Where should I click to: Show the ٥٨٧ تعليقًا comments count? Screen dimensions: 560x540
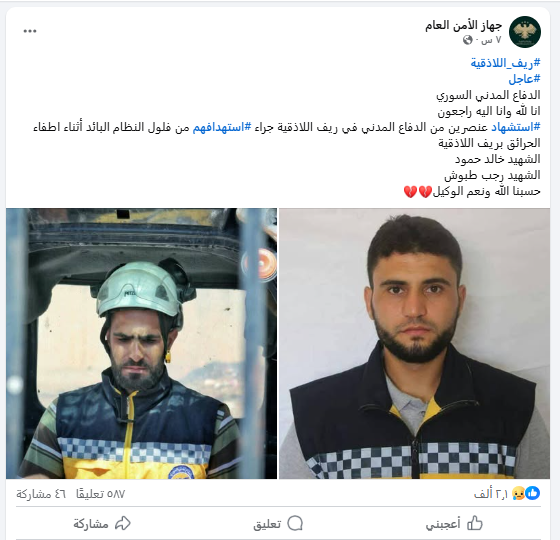[100, 494]
